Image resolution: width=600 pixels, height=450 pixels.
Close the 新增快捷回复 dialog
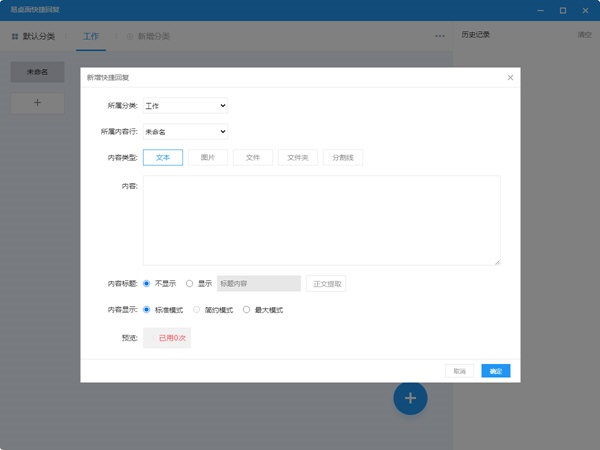510,78
